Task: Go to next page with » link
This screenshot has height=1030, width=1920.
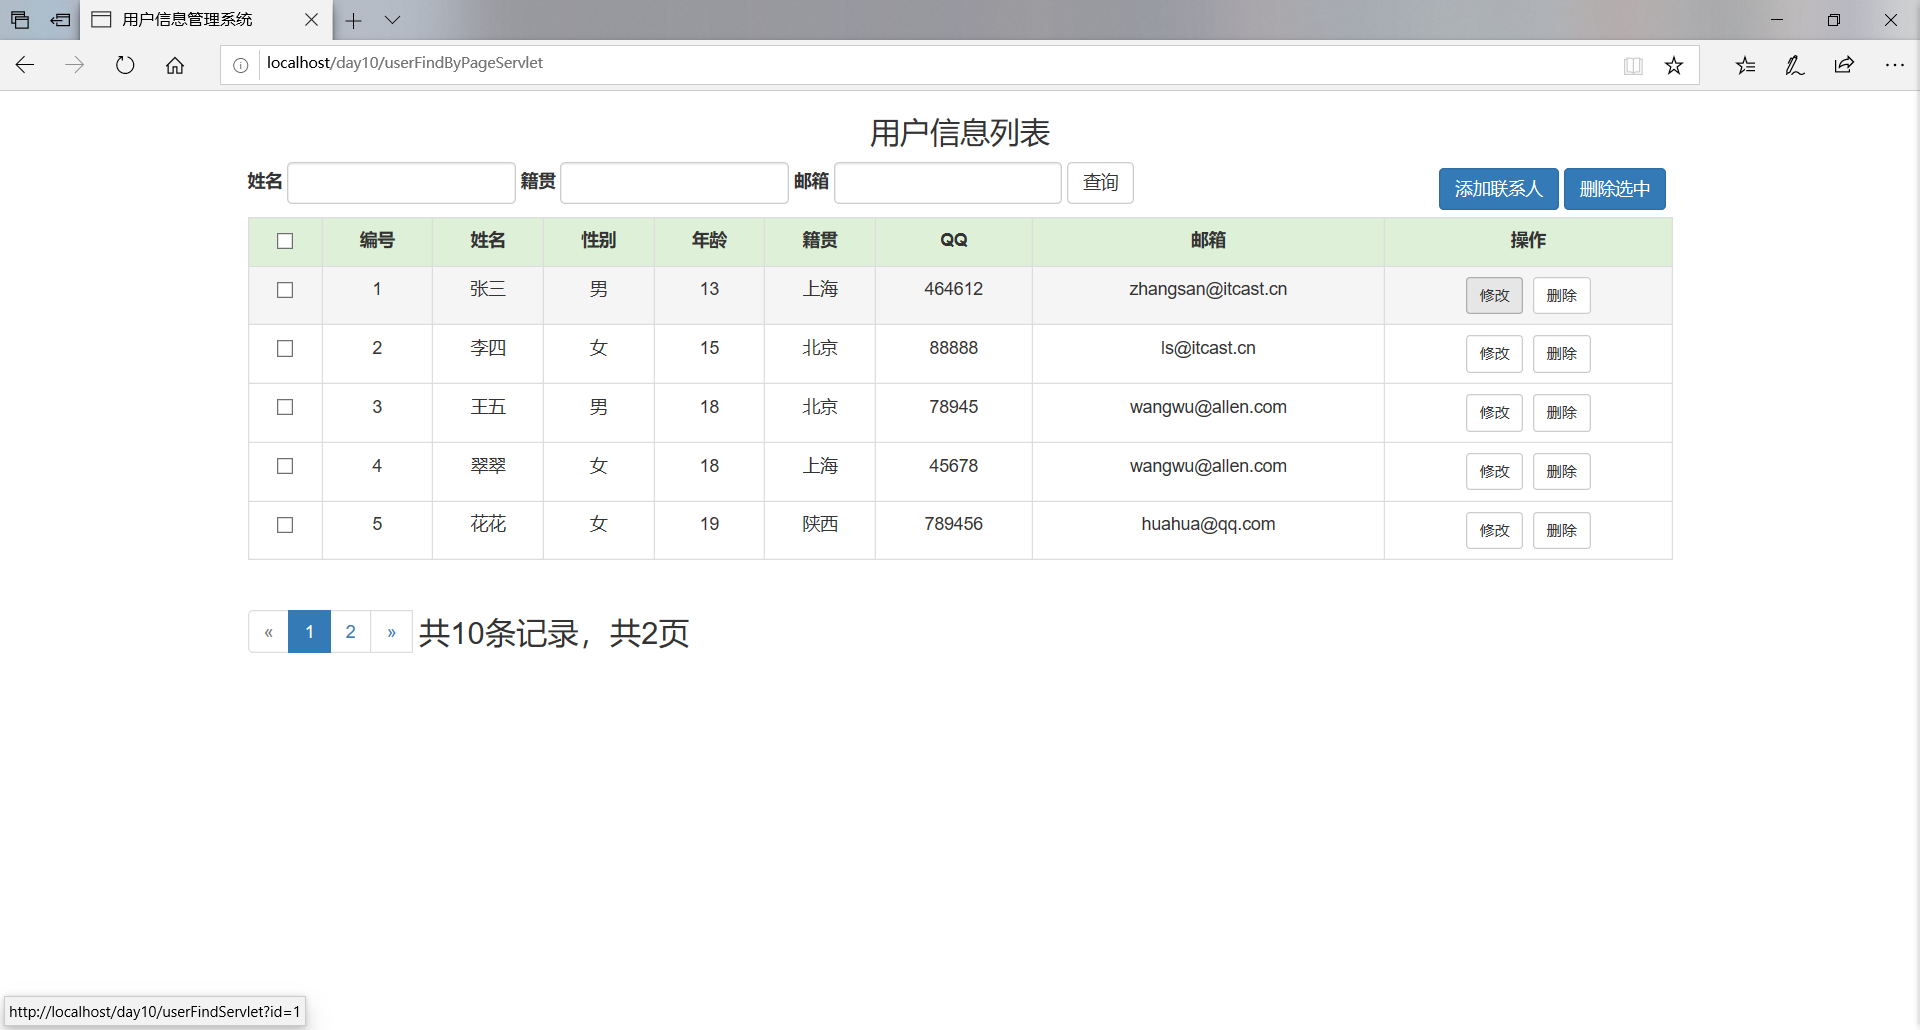Action: (391, 632)
